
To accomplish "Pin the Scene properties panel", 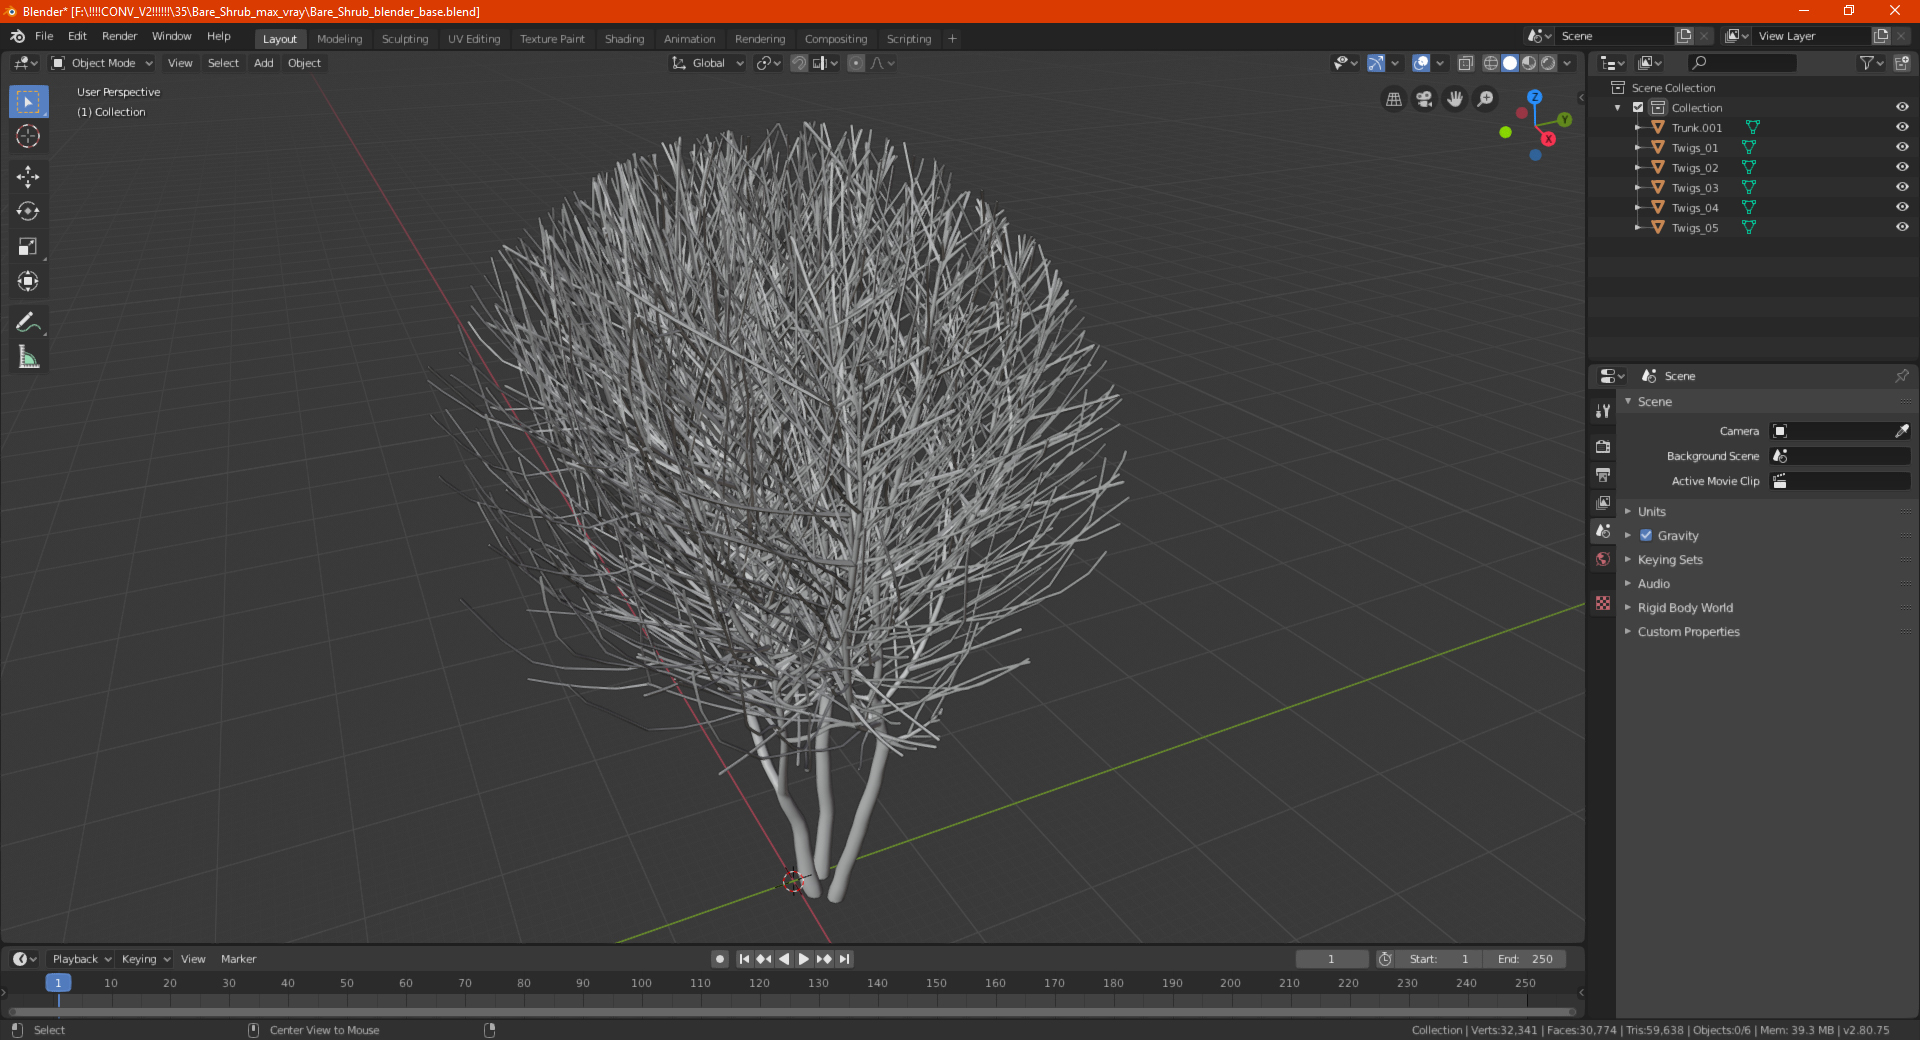I will (1901, 376).
